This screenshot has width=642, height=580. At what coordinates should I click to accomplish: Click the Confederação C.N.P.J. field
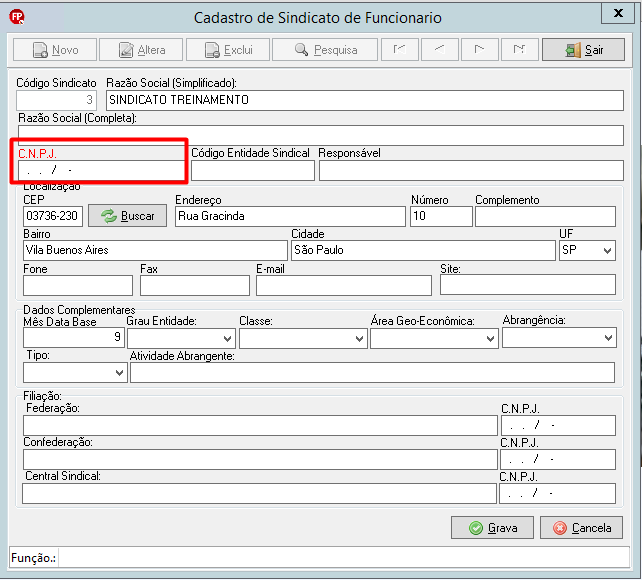point(558,460)
